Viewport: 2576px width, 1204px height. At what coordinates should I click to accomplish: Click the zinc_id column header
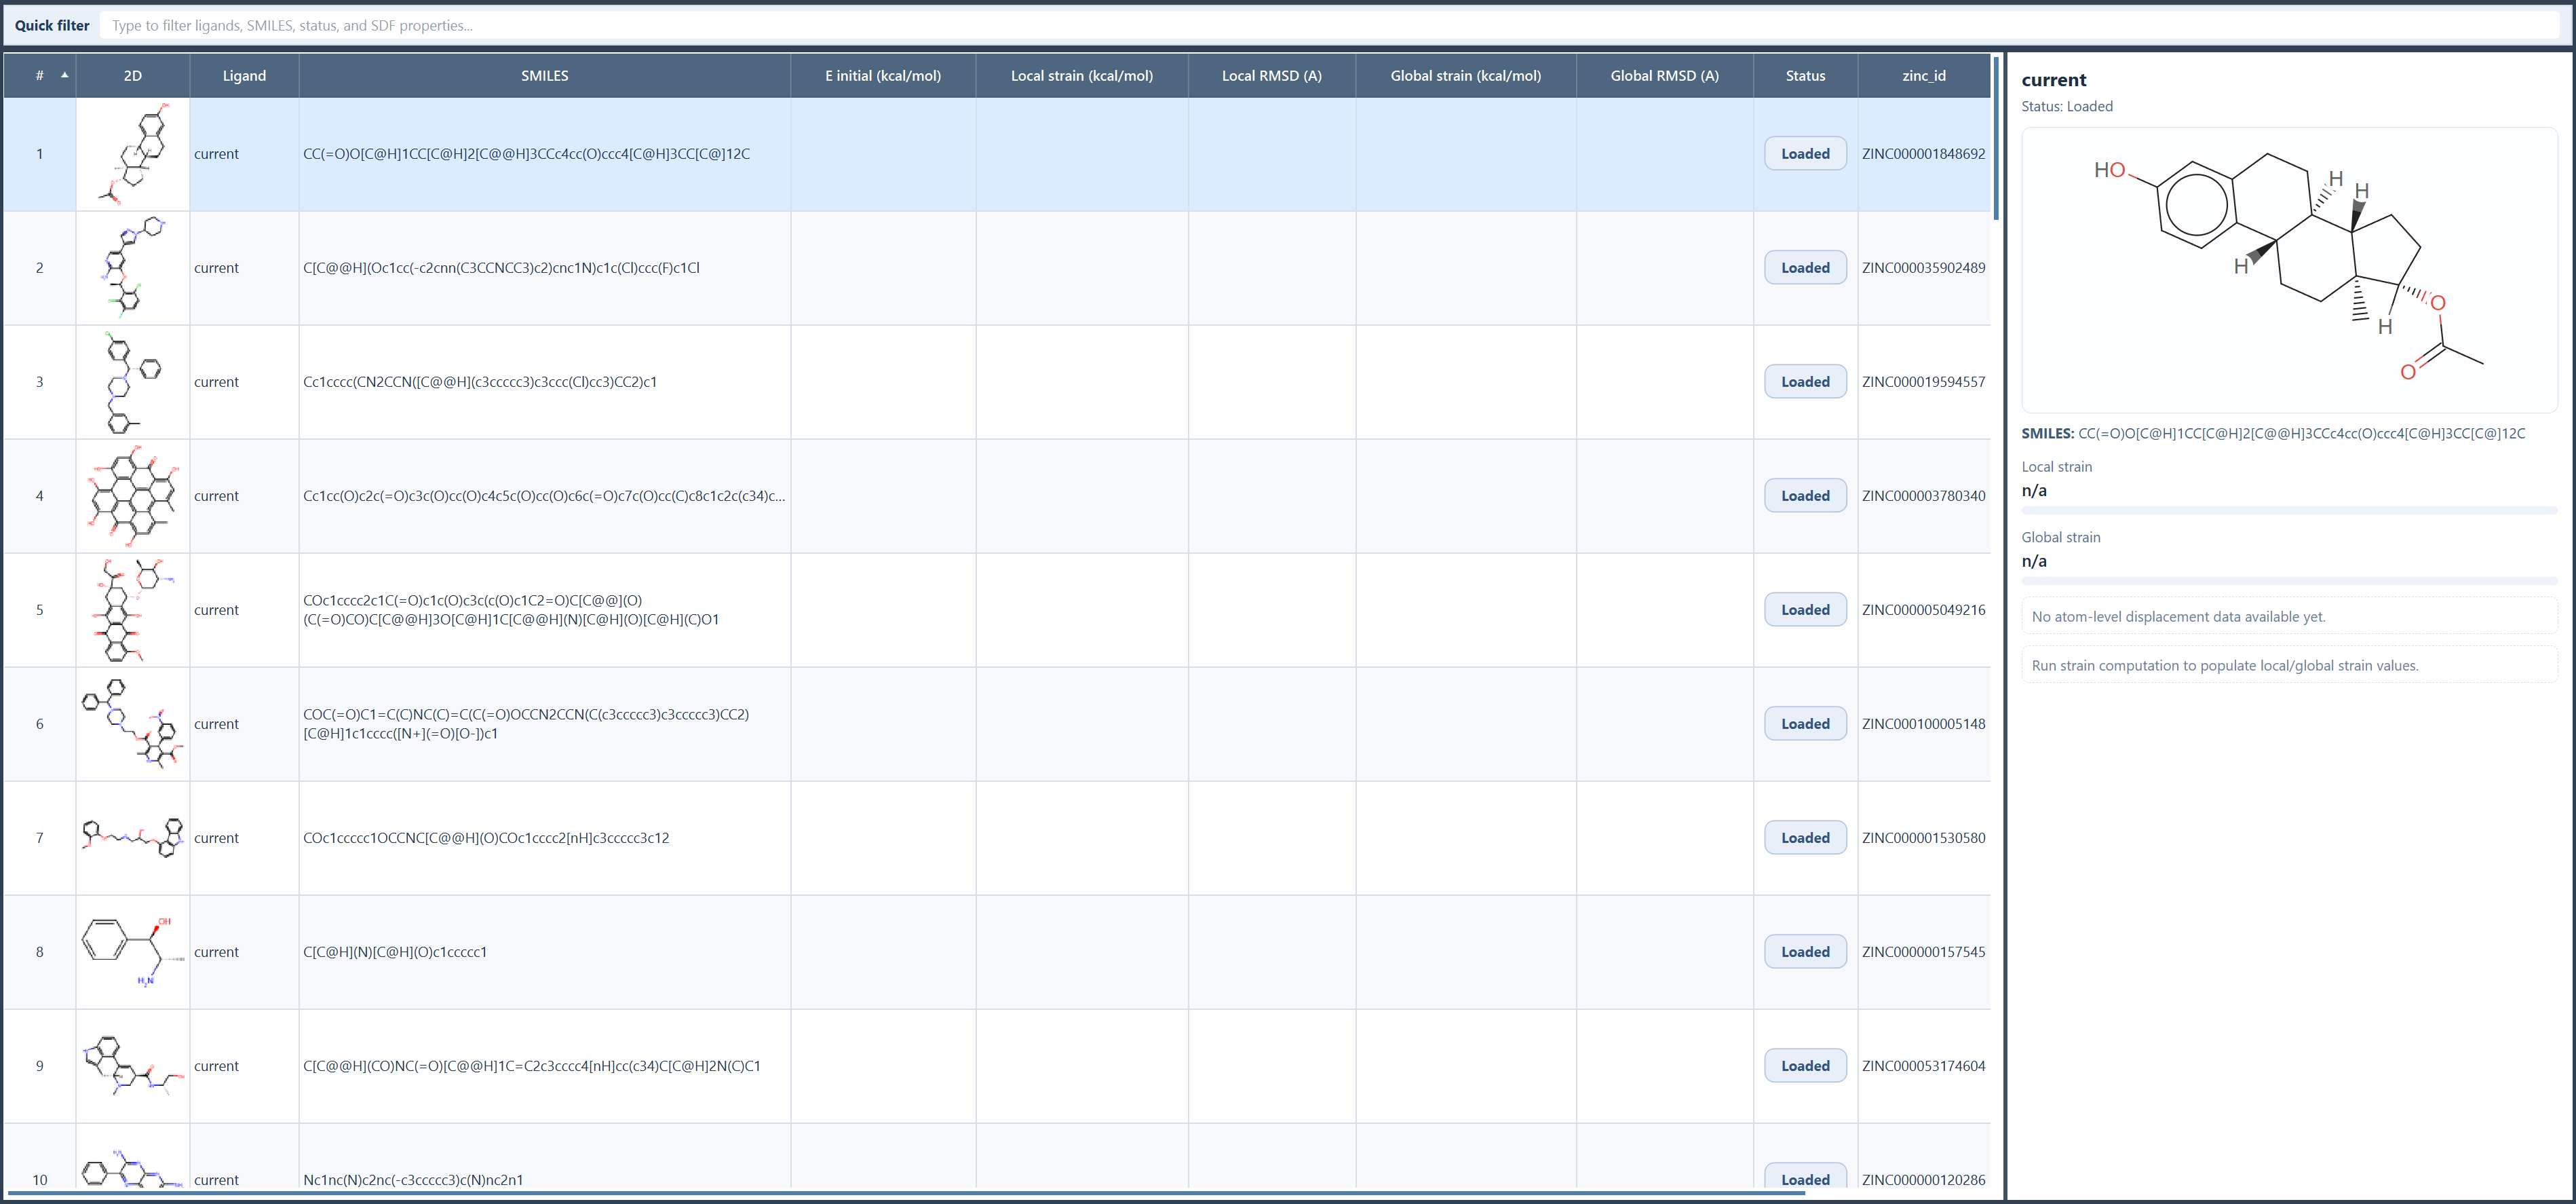[x=1923, y=76]
